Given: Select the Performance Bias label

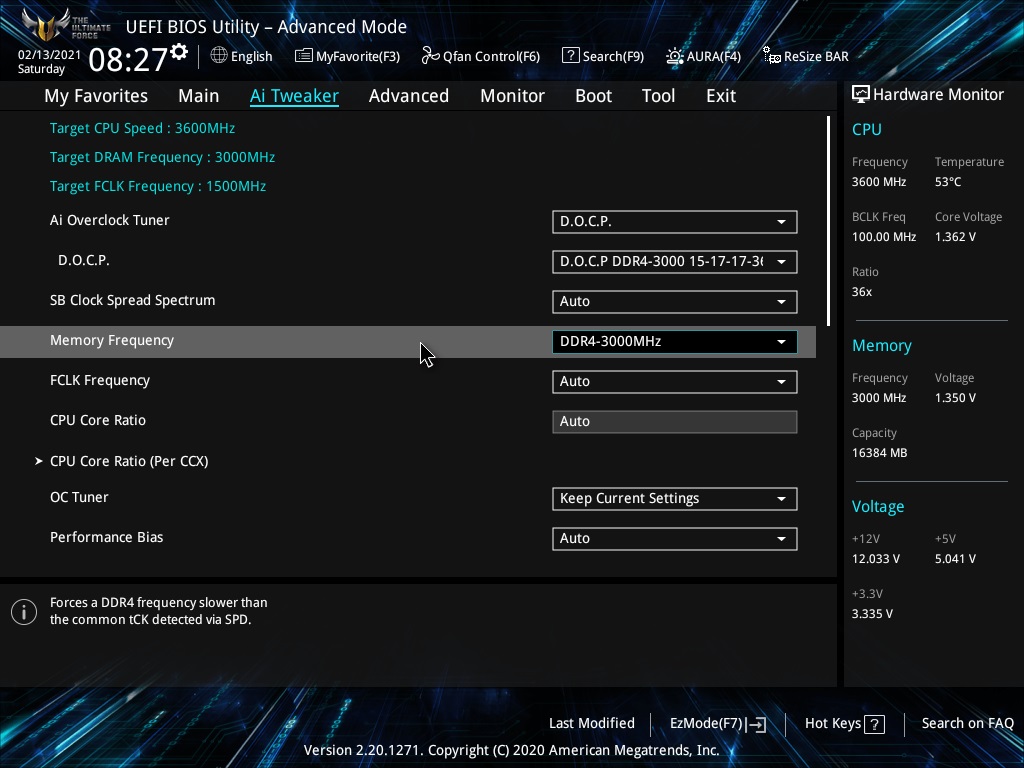Looking at the screenshot, I should pyautogui.click(x=106, y=537).
